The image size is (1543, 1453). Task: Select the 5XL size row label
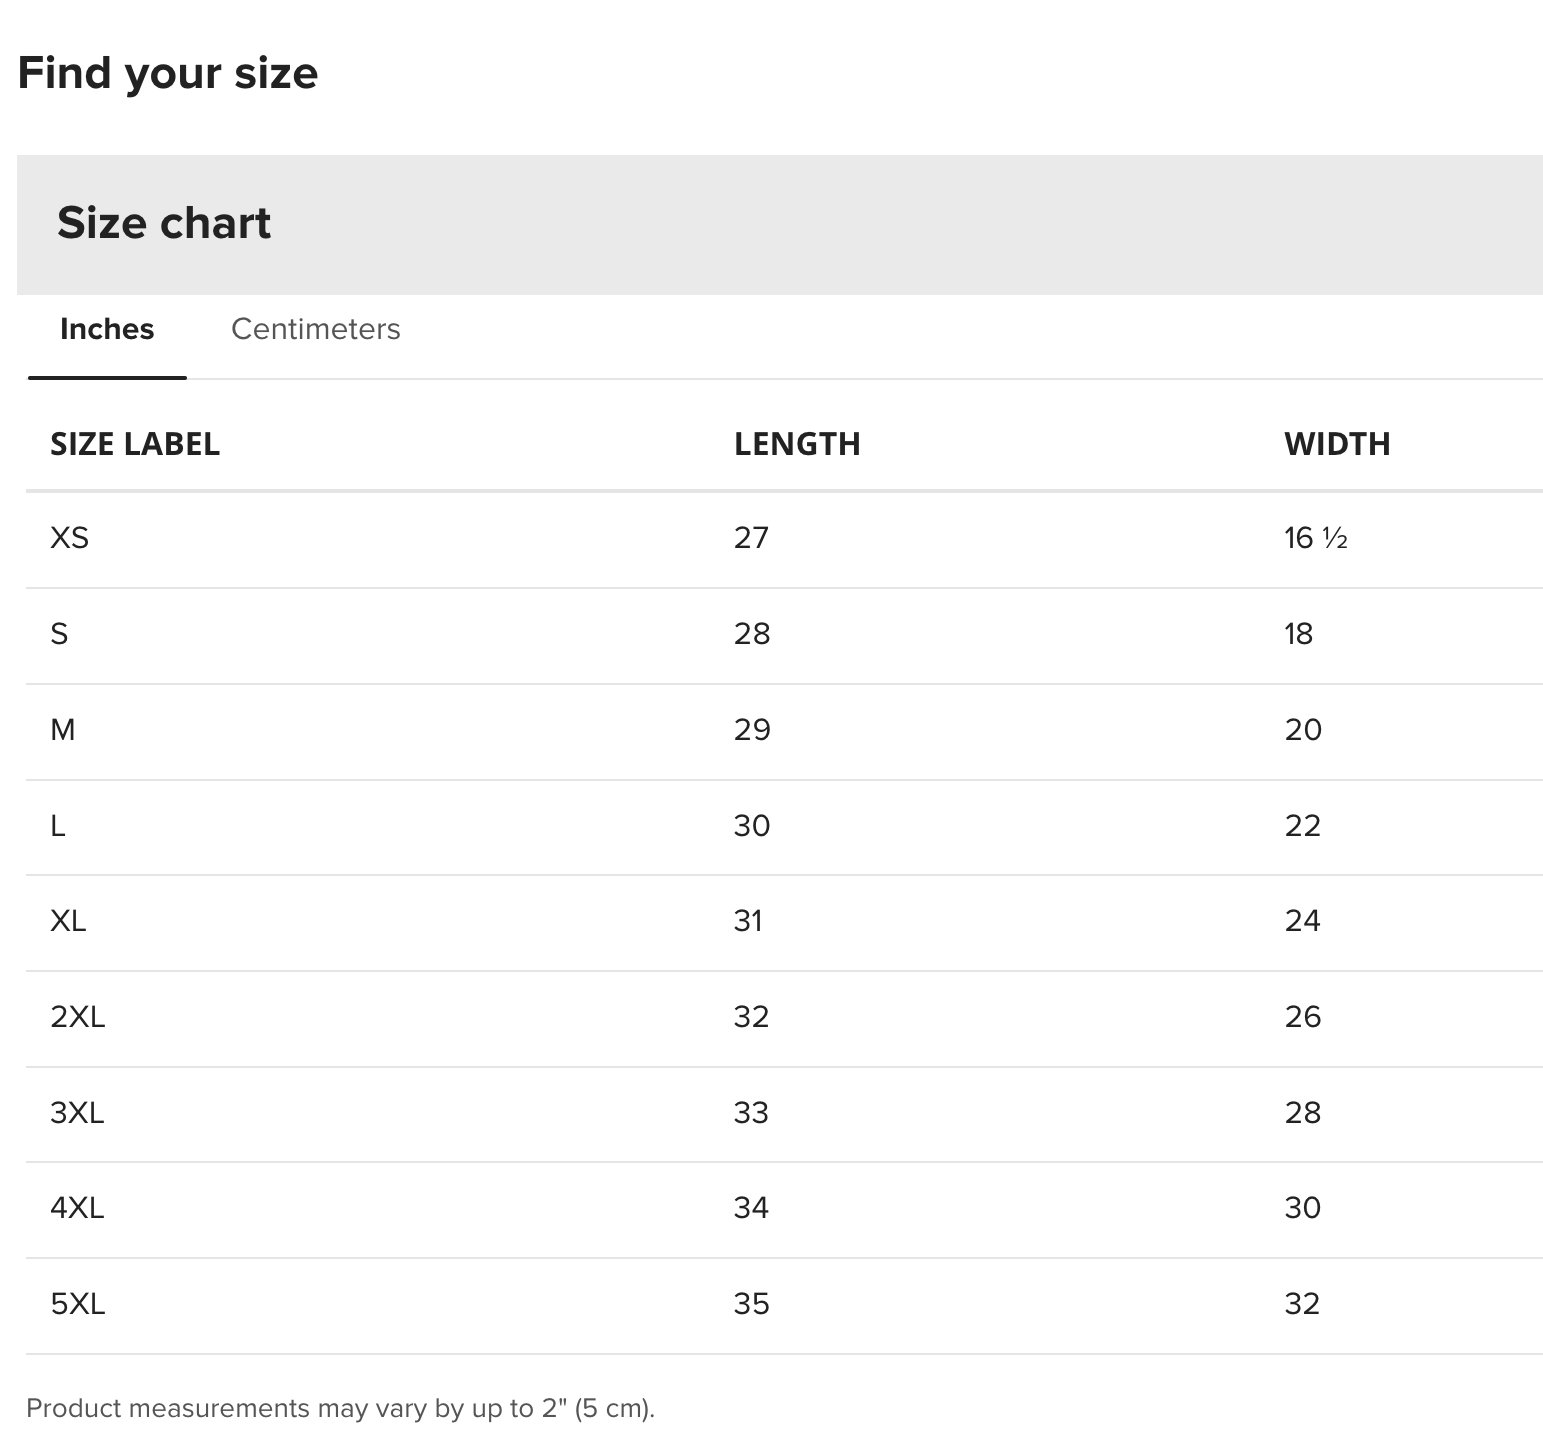78,1304
